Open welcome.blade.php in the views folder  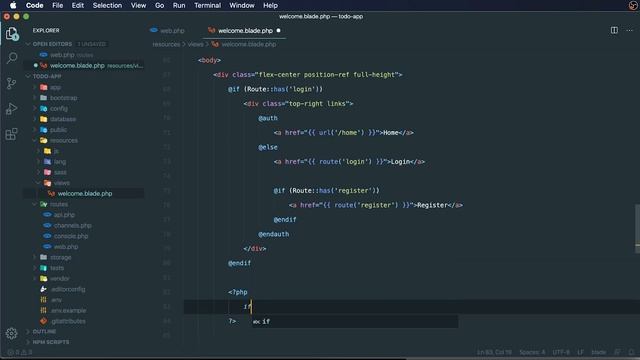coord(84,193)
